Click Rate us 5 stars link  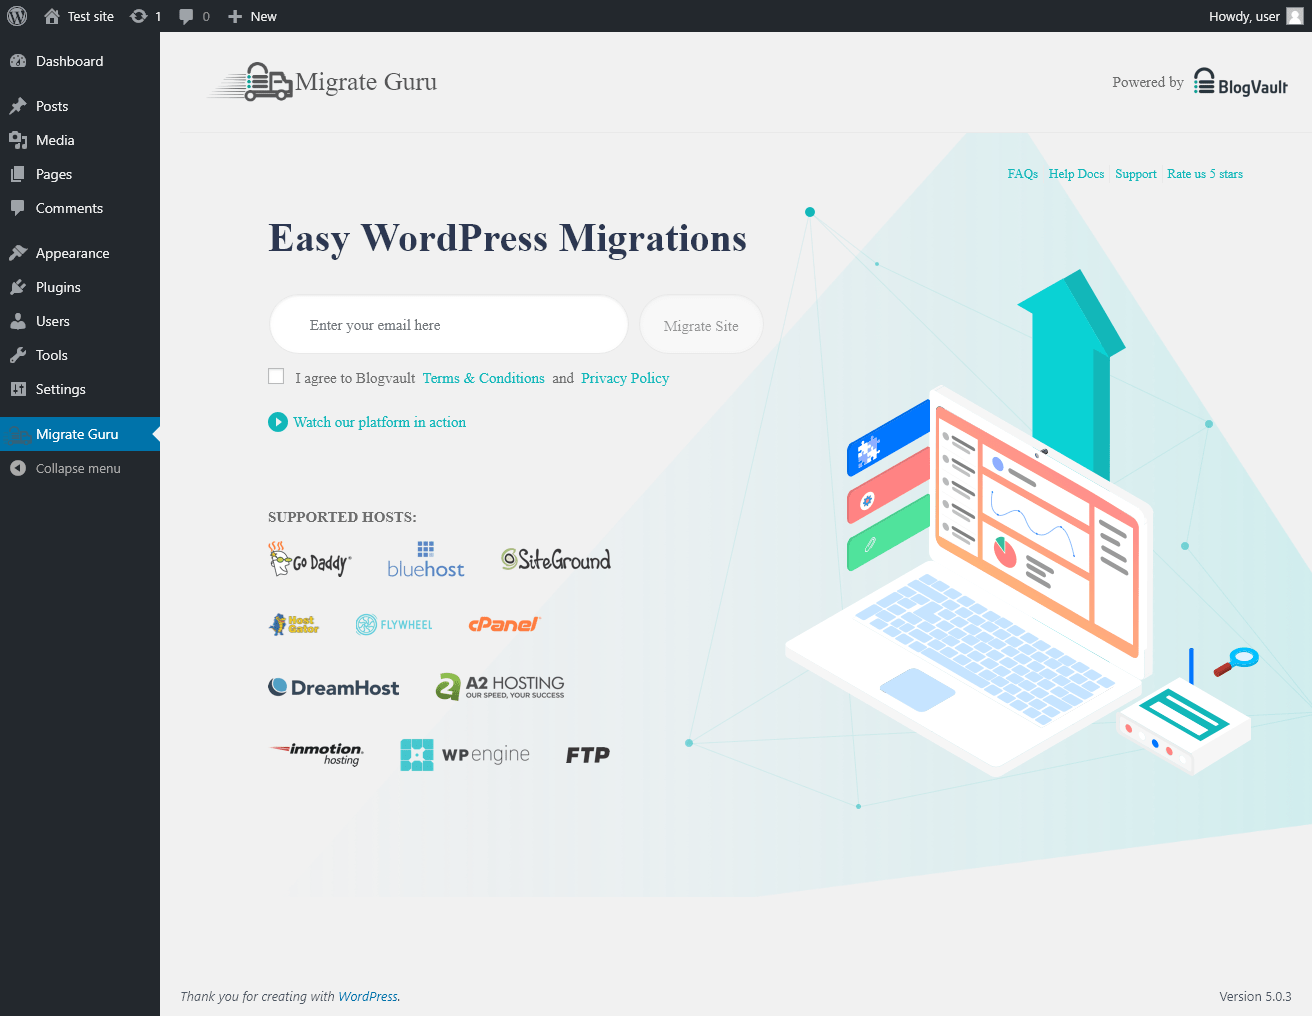point(1205,174)
